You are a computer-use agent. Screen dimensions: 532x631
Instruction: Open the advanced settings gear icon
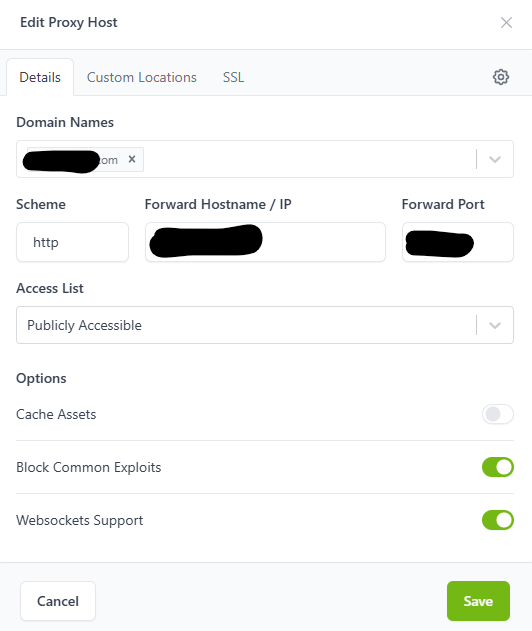(501, 77)
